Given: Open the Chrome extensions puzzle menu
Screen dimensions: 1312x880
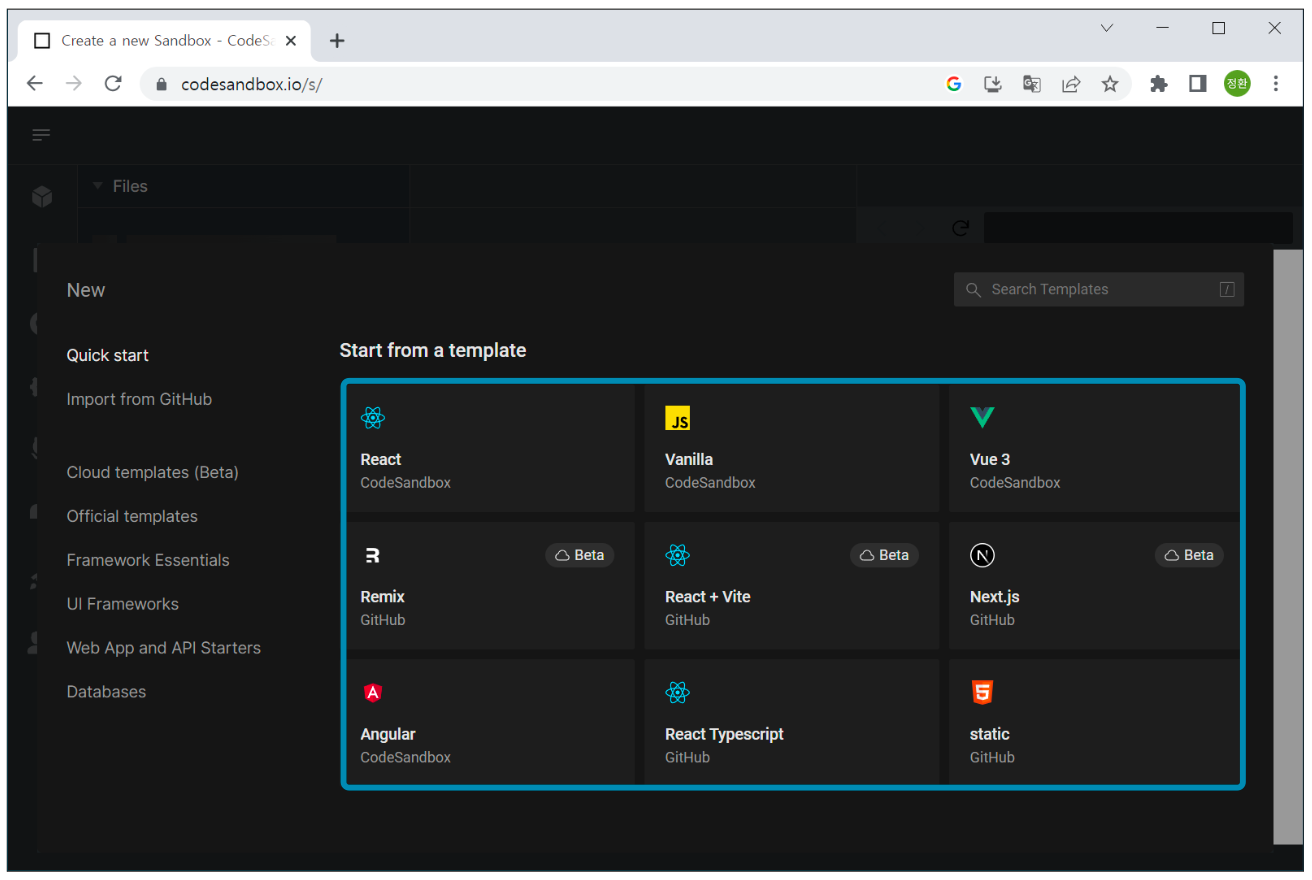Looking at the screenshot, I should tap(1159, 84).
